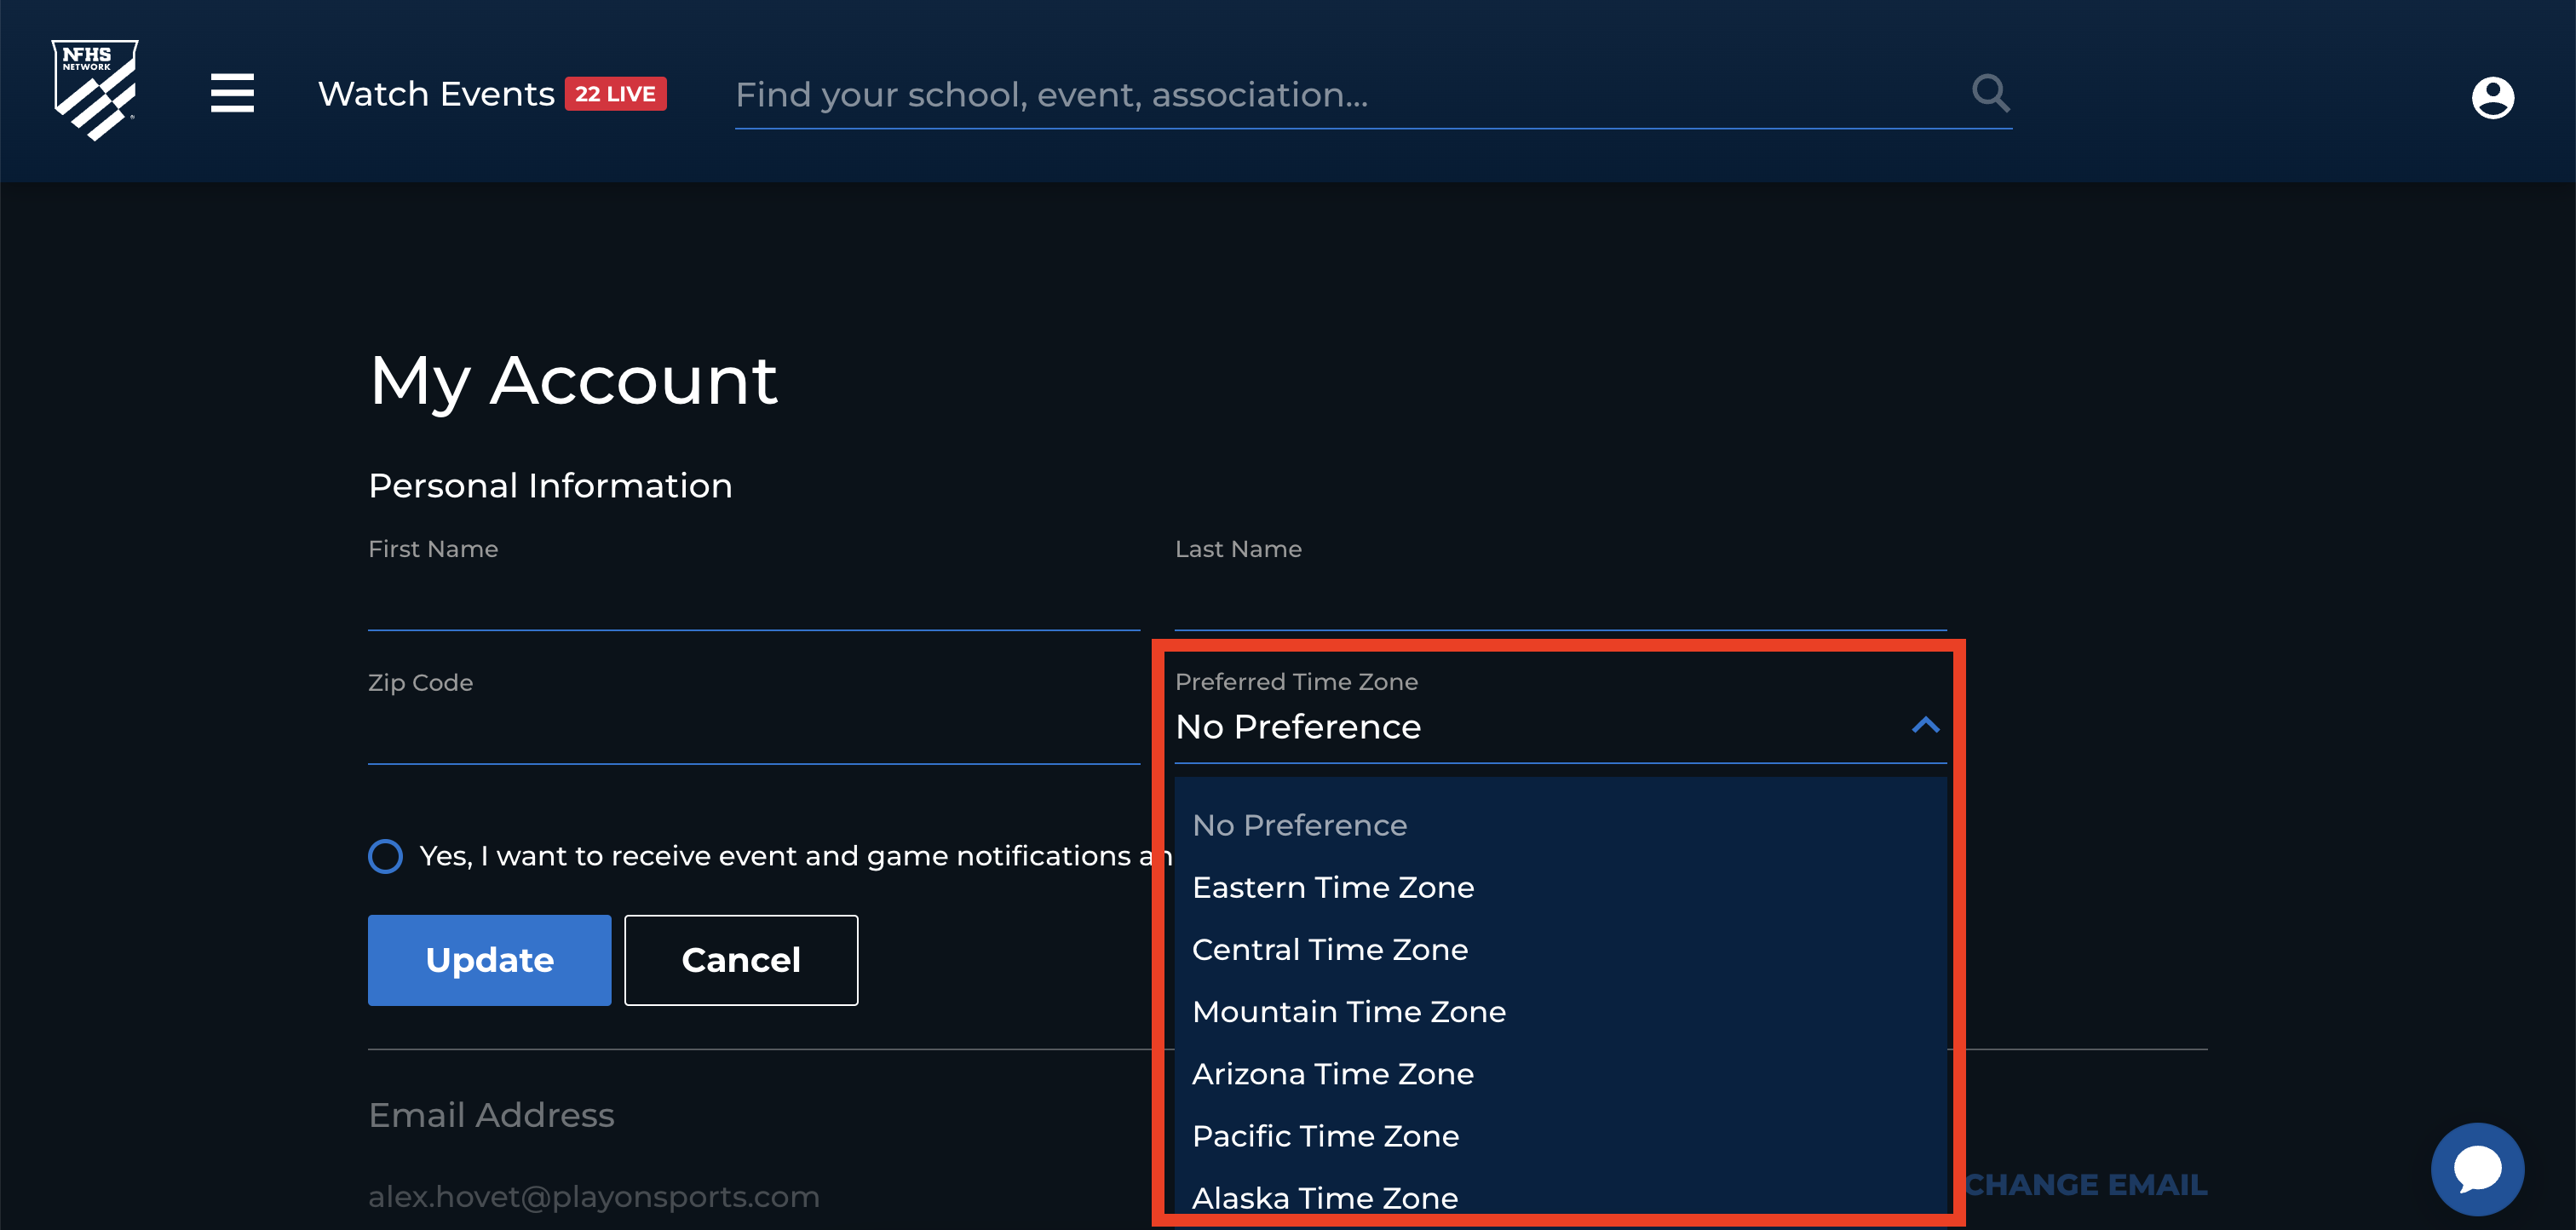The image size is (2576, 1230).
Task: Select Pacific Time Zone
Action: pos(1325,1136)
